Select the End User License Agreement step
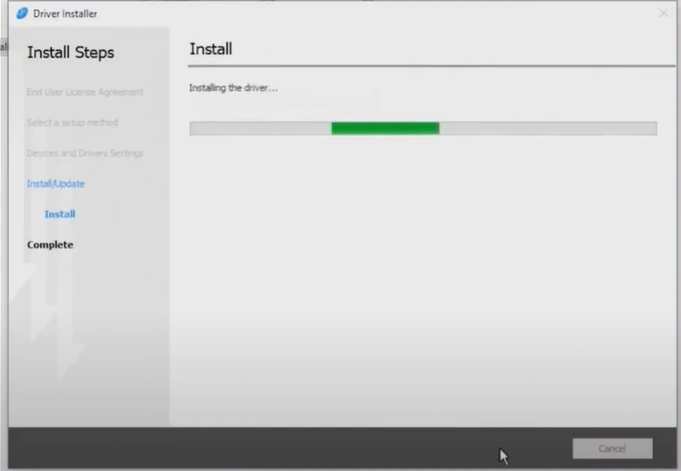Screen dimensions: 681x471 [x=85, y=92]
